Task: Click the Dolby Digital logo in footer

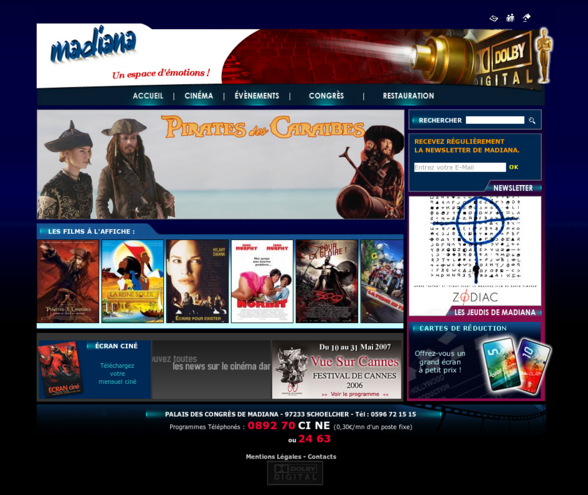Action: click(x=295, y=473)
